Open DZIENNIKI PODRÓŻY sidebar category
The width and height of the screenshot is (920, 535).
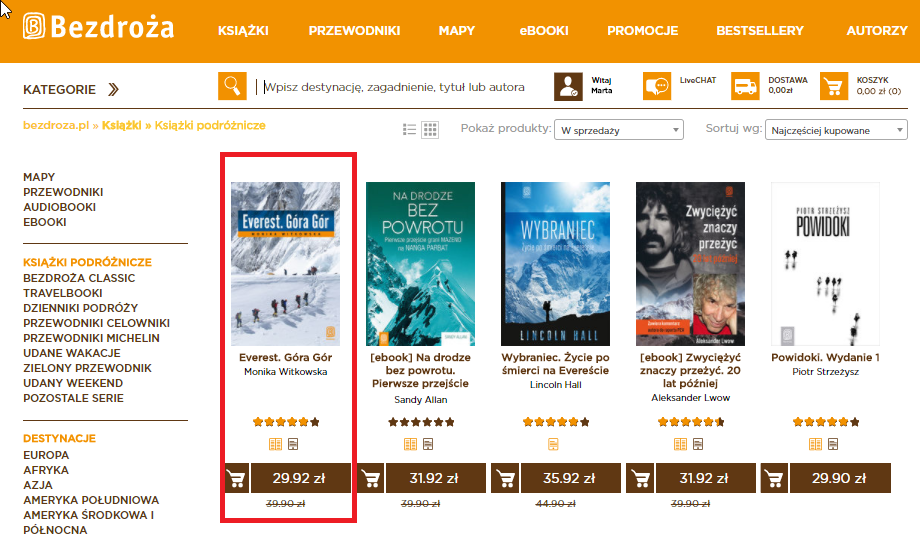point(80,308)
